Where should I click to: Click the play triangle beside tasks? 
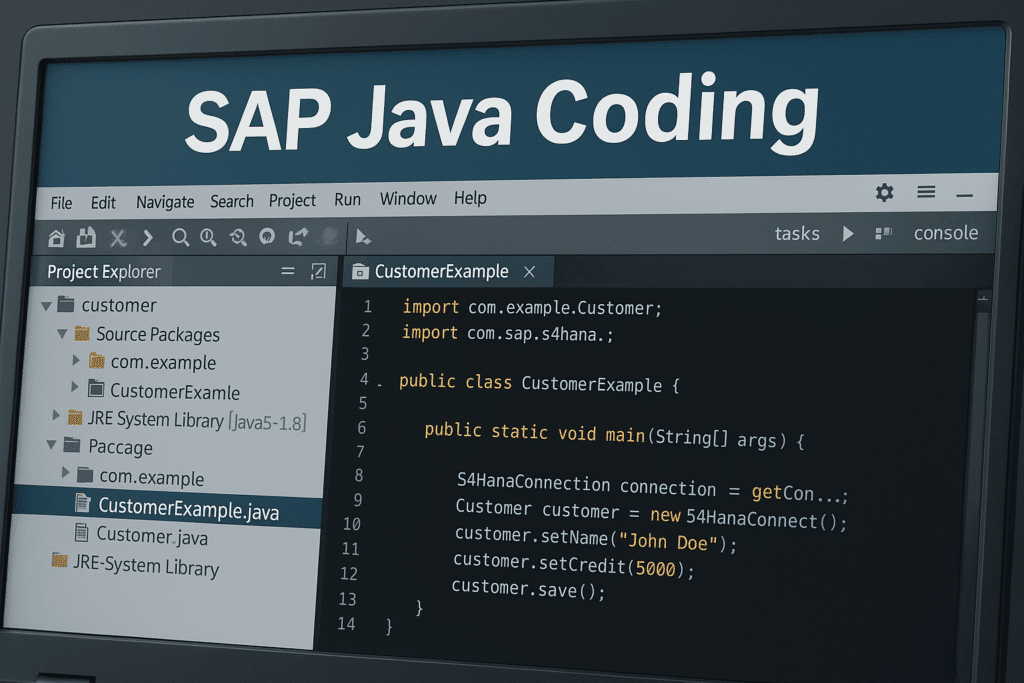(x=848, y=234)
